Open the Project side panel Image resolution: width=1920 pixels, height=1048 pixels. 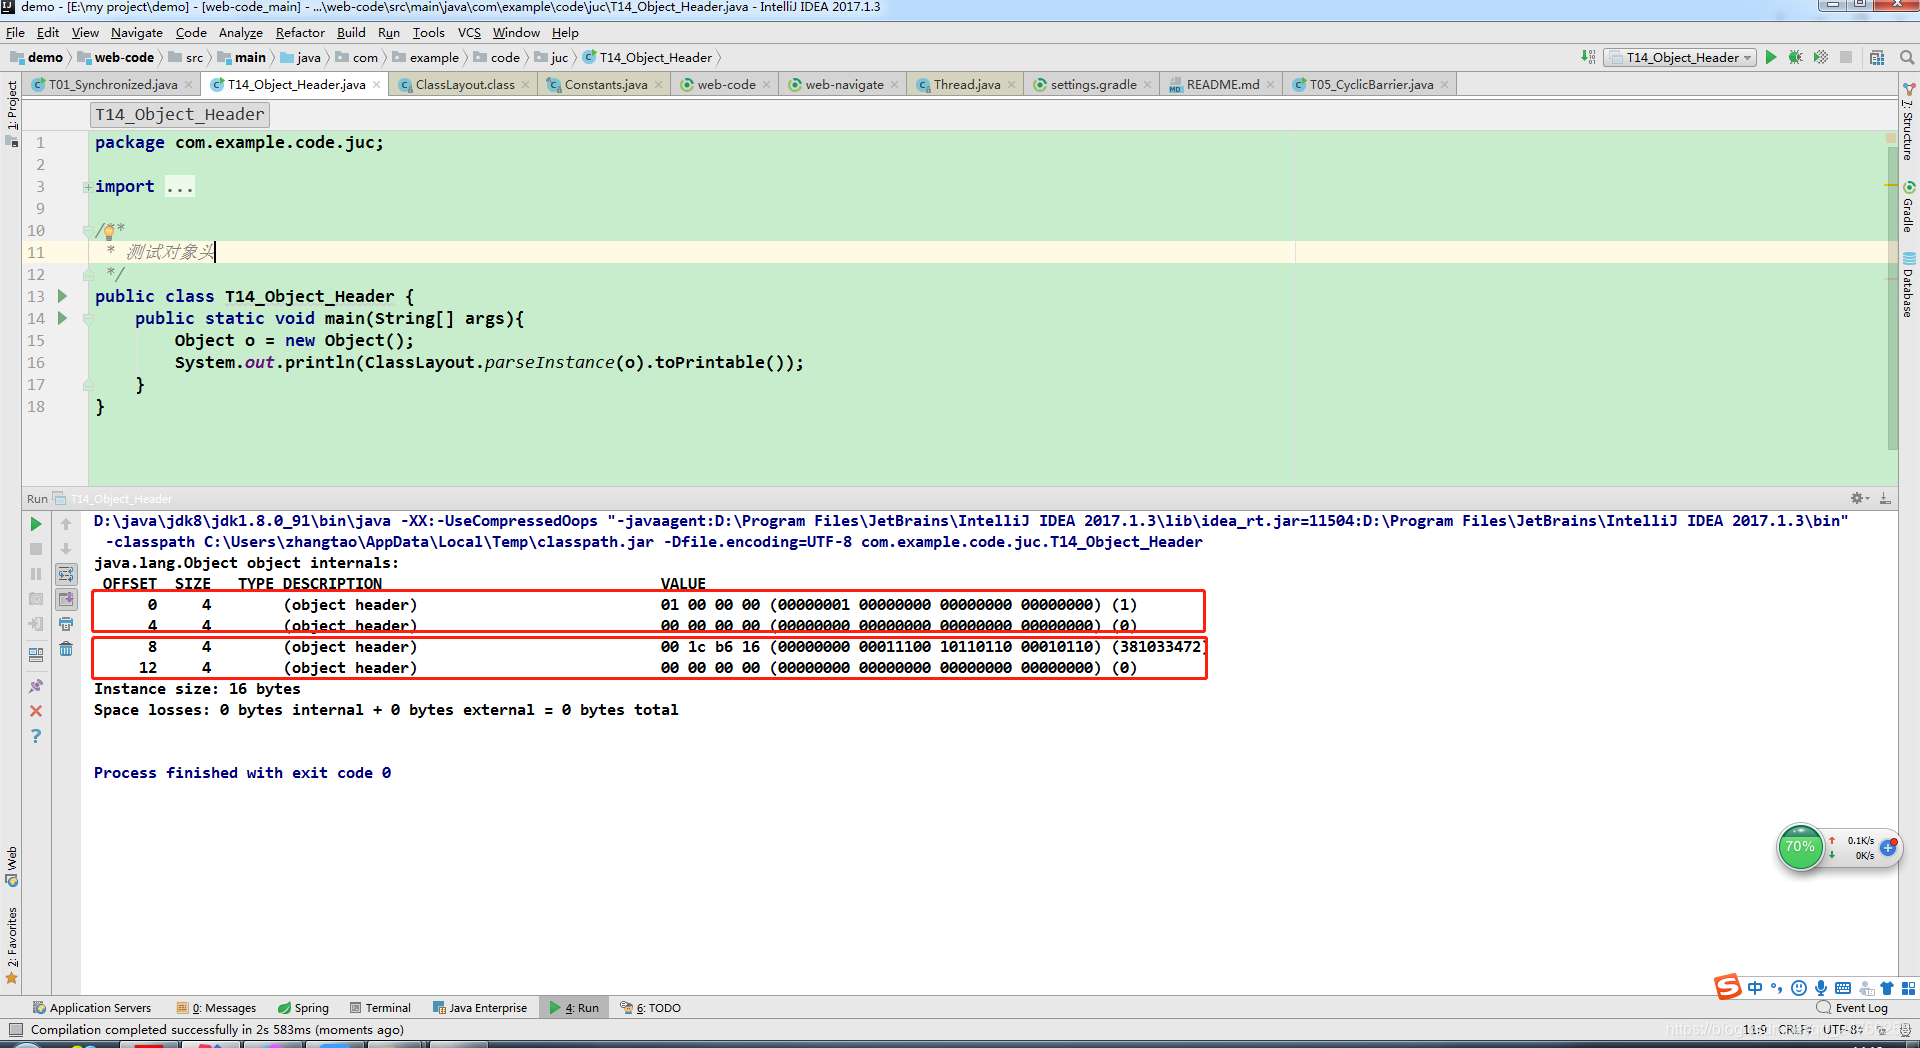click(12, 112)
